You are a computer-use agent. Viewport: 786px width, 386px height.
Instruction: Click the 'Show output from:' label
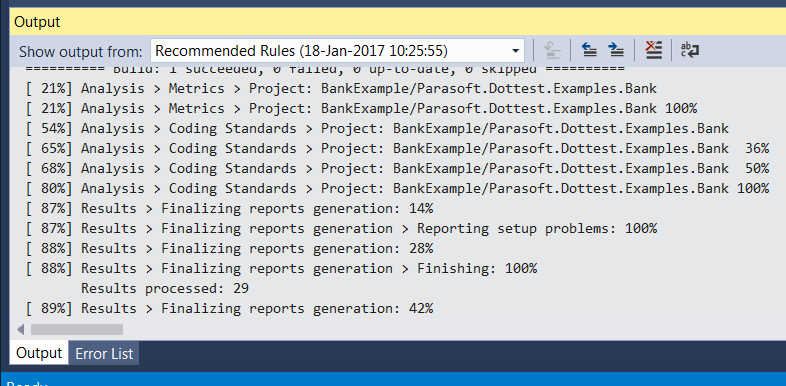[x=81, y=52]
